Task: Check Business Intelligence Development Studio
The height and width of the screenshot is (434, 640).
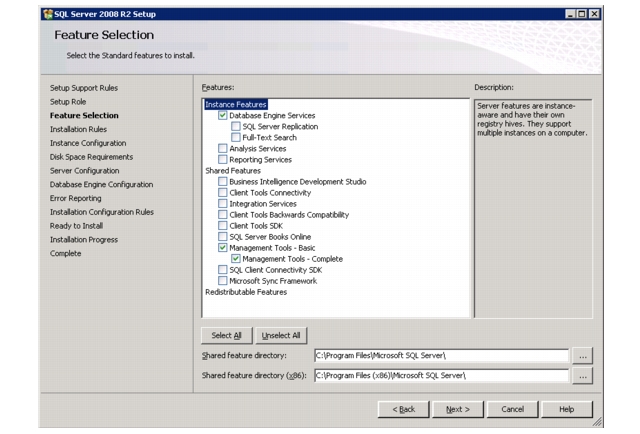Action: pos(222,182)
